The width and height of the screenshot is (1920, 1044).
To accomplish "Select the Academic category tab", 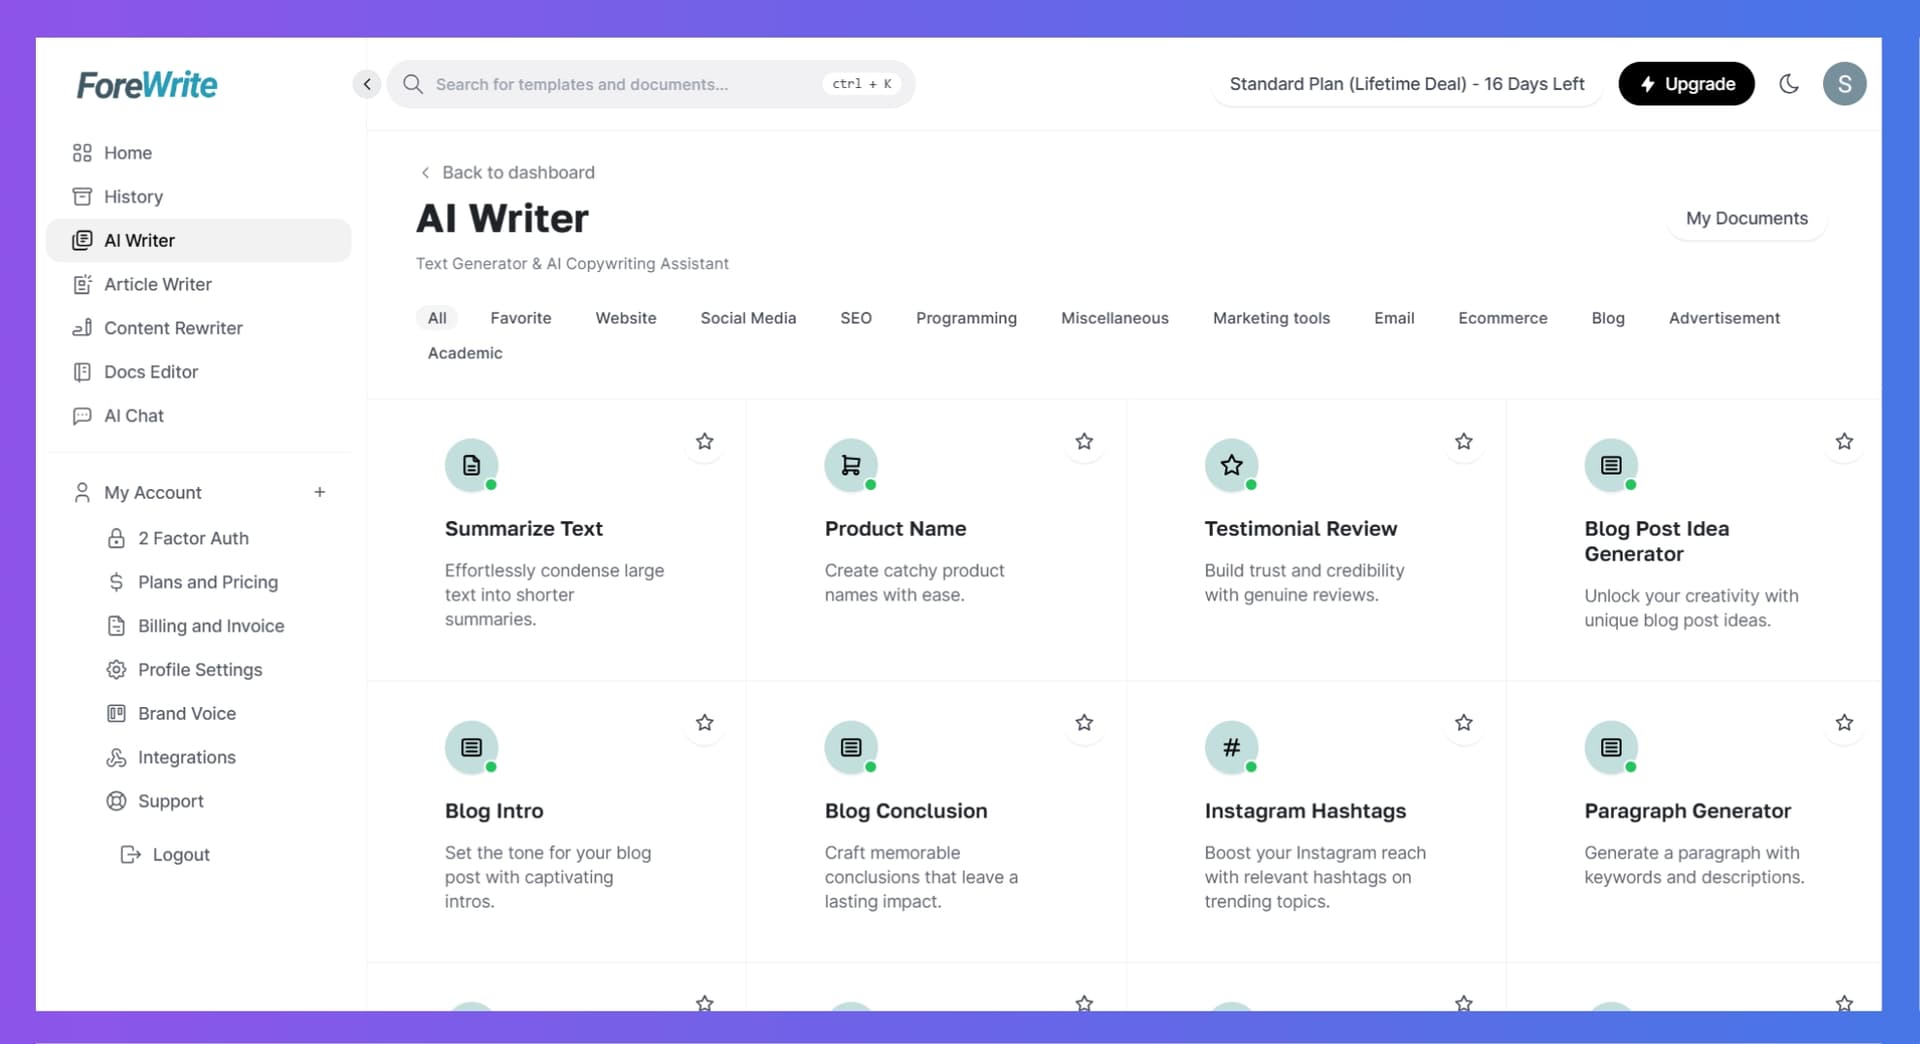I will click(x=465, y=353).
